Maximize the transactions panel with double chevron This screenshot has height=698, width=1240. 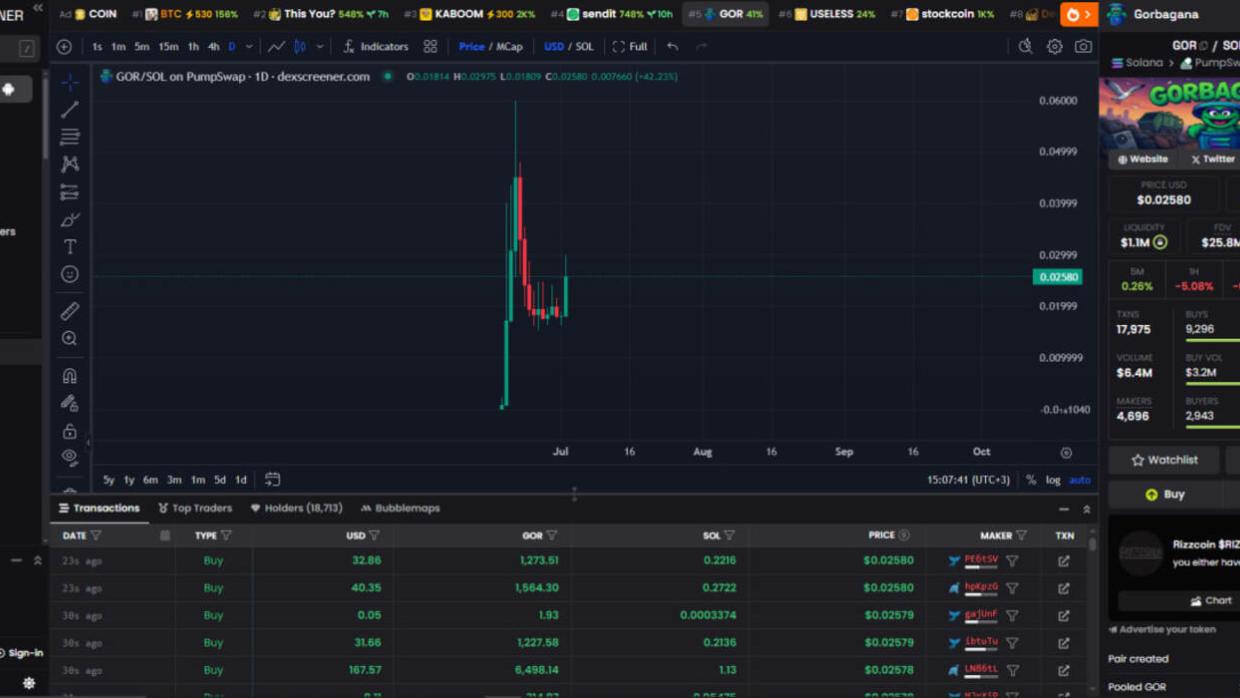tap(1087, 509)
